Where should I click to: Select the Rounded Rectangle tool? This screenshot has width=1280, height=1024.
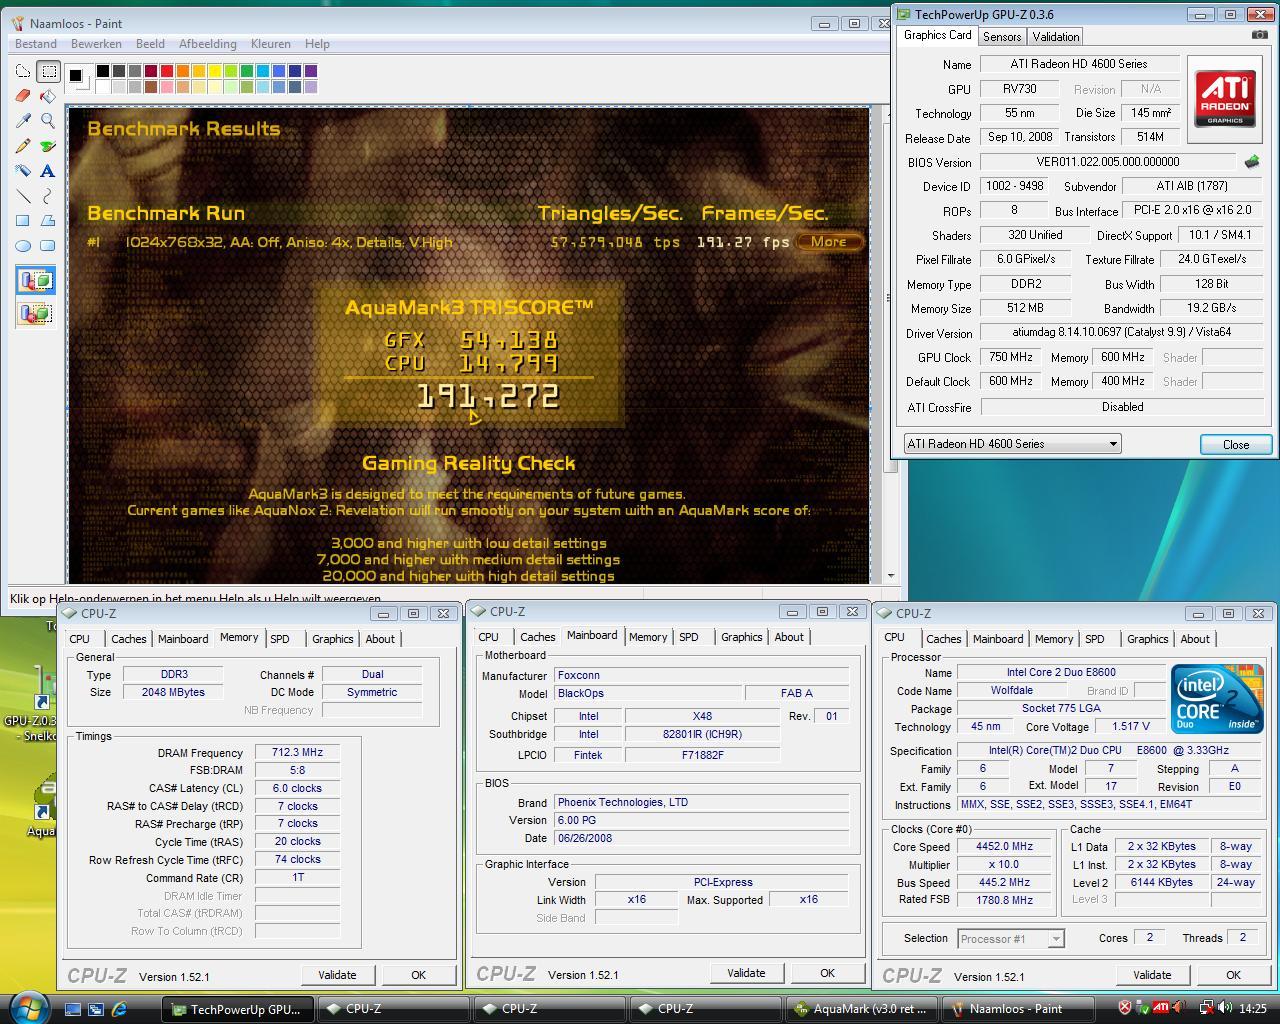point(48,246)
